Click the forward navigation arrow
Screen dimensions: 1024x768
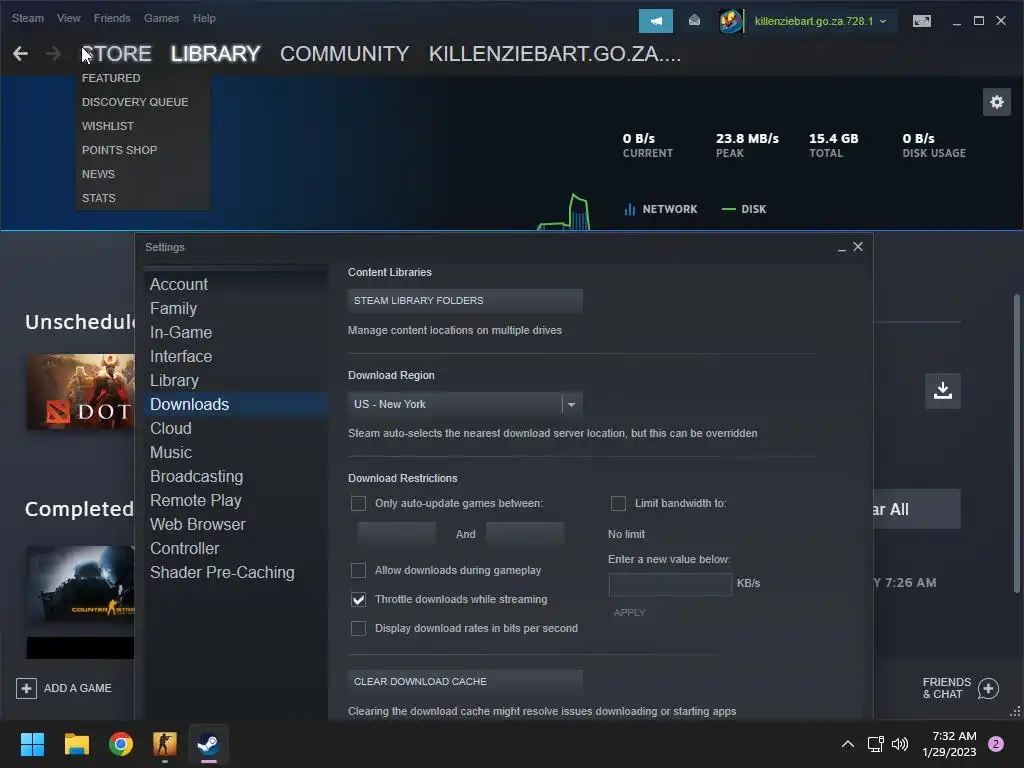point(54,54)
